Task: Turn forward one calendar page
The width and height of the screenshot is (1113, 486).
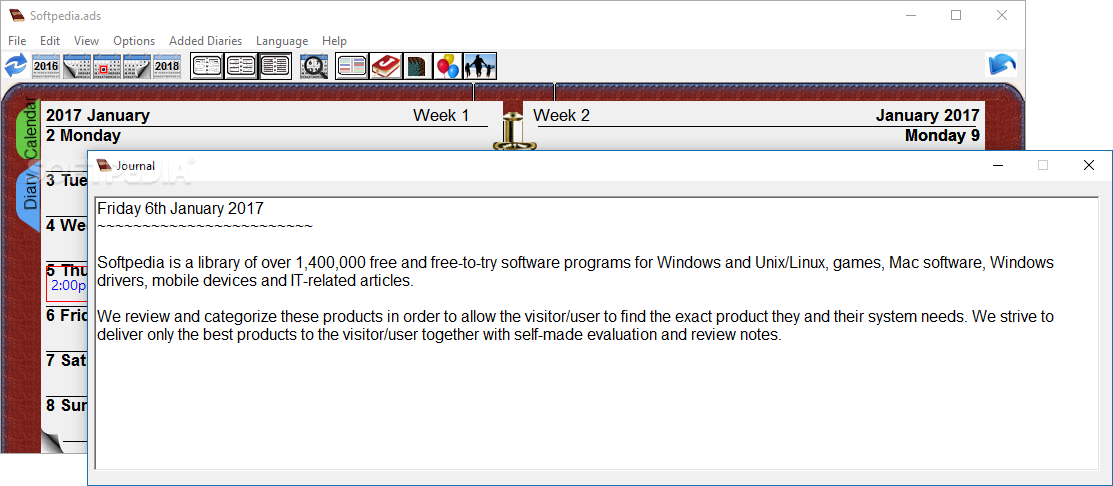Action: click(137, 66)
